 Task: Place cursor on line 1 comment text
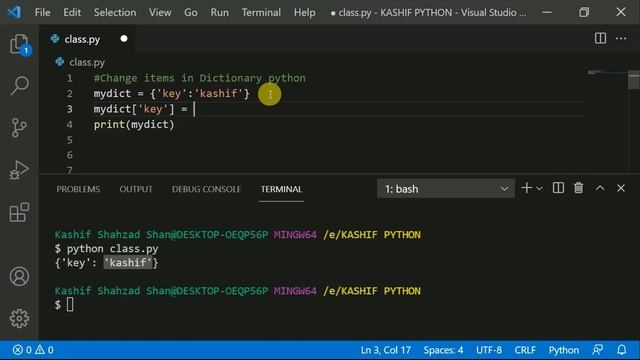pos(200,78)
